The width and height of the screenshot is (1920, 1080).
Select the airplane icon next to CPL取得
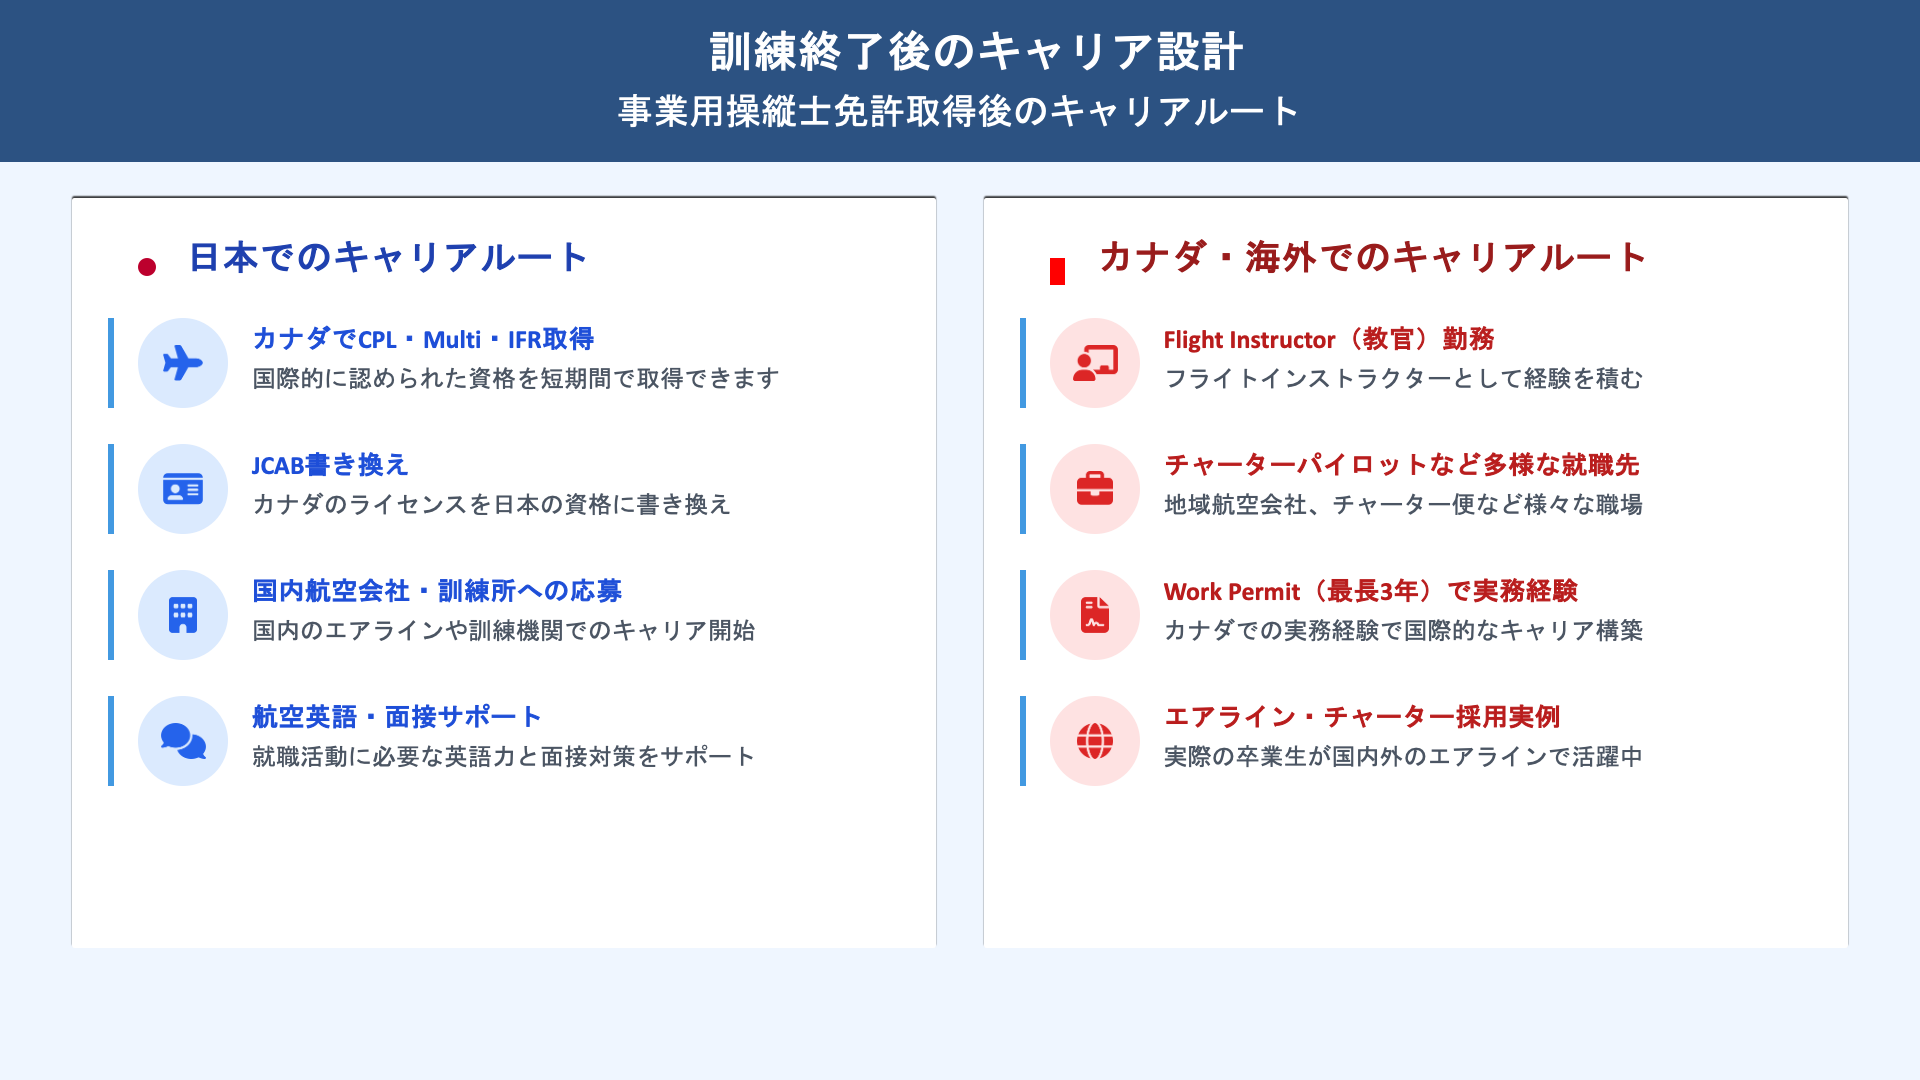(x=181, y=362)
